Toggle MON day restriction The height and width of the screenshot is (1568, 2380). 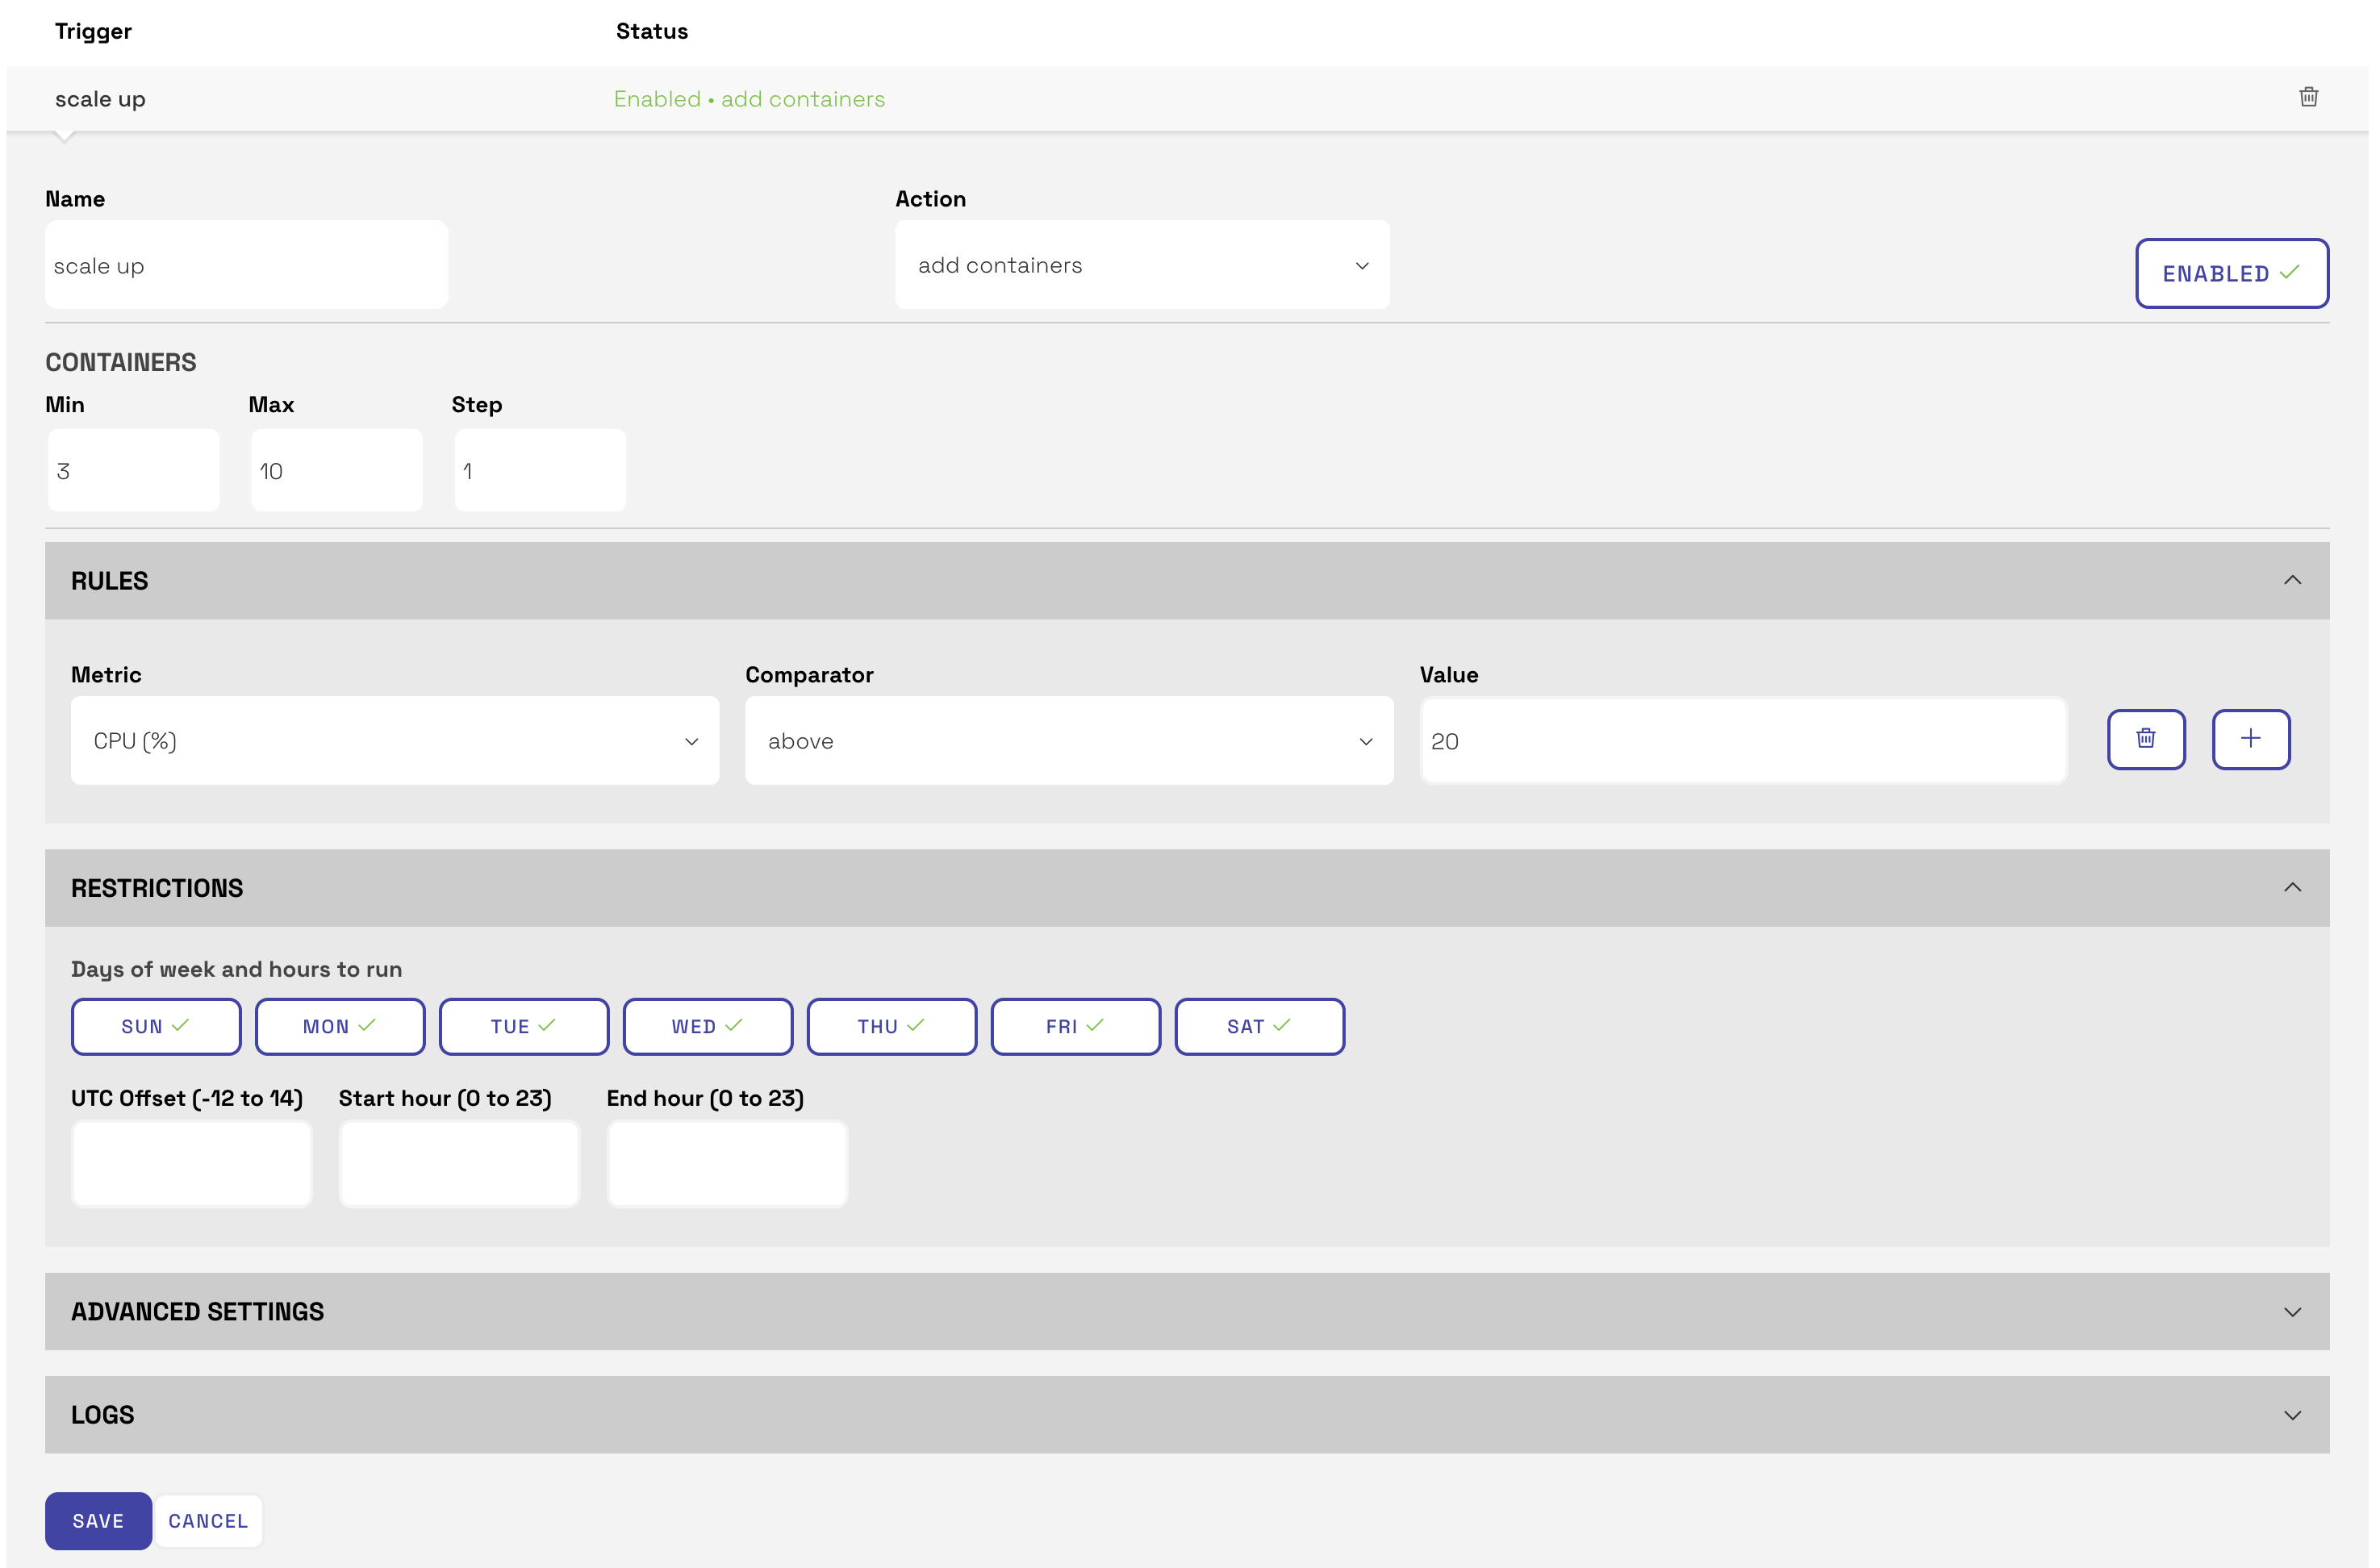(340, 1026)
